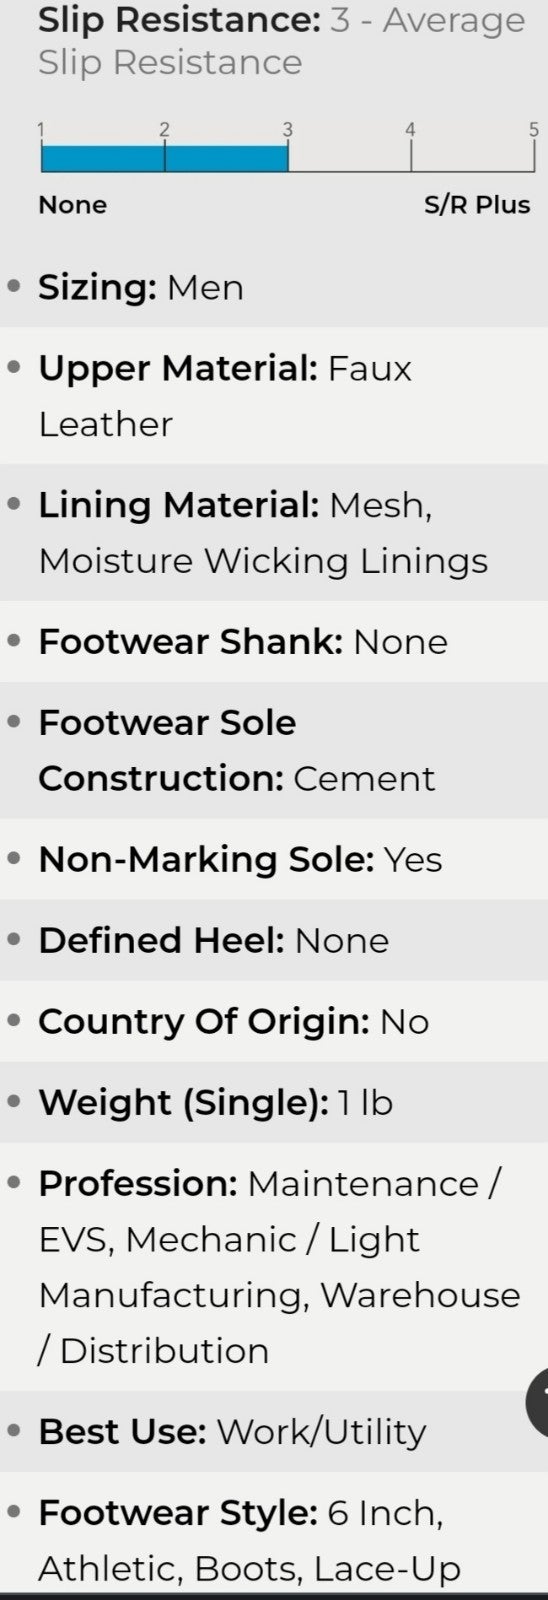This screenshot has height=1600, width=548.
Task: Click marker 2 on the resistance scale
Action: pos(164,129)
